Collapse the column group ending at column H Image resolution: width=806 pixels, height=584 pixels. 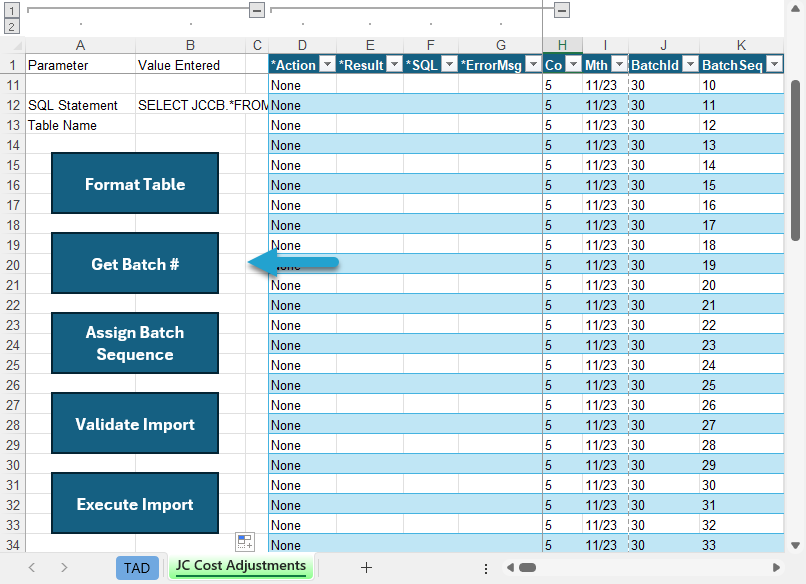[562, 10]
